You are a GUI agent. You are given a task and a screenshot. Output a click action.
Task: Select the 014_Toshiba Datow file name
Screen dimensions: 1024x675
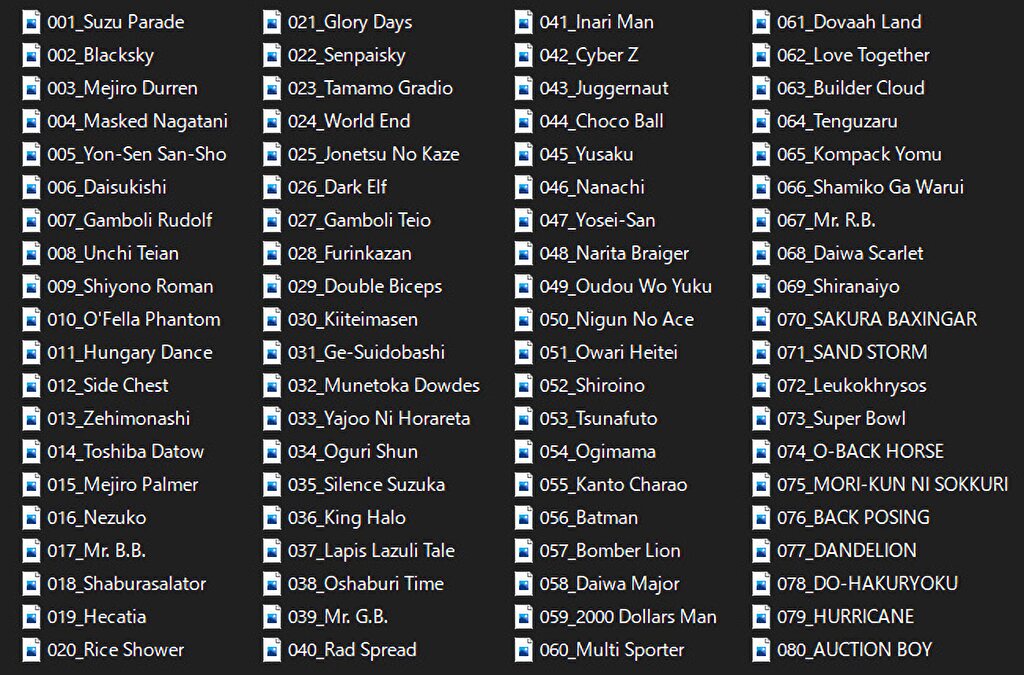pos(125,452)
